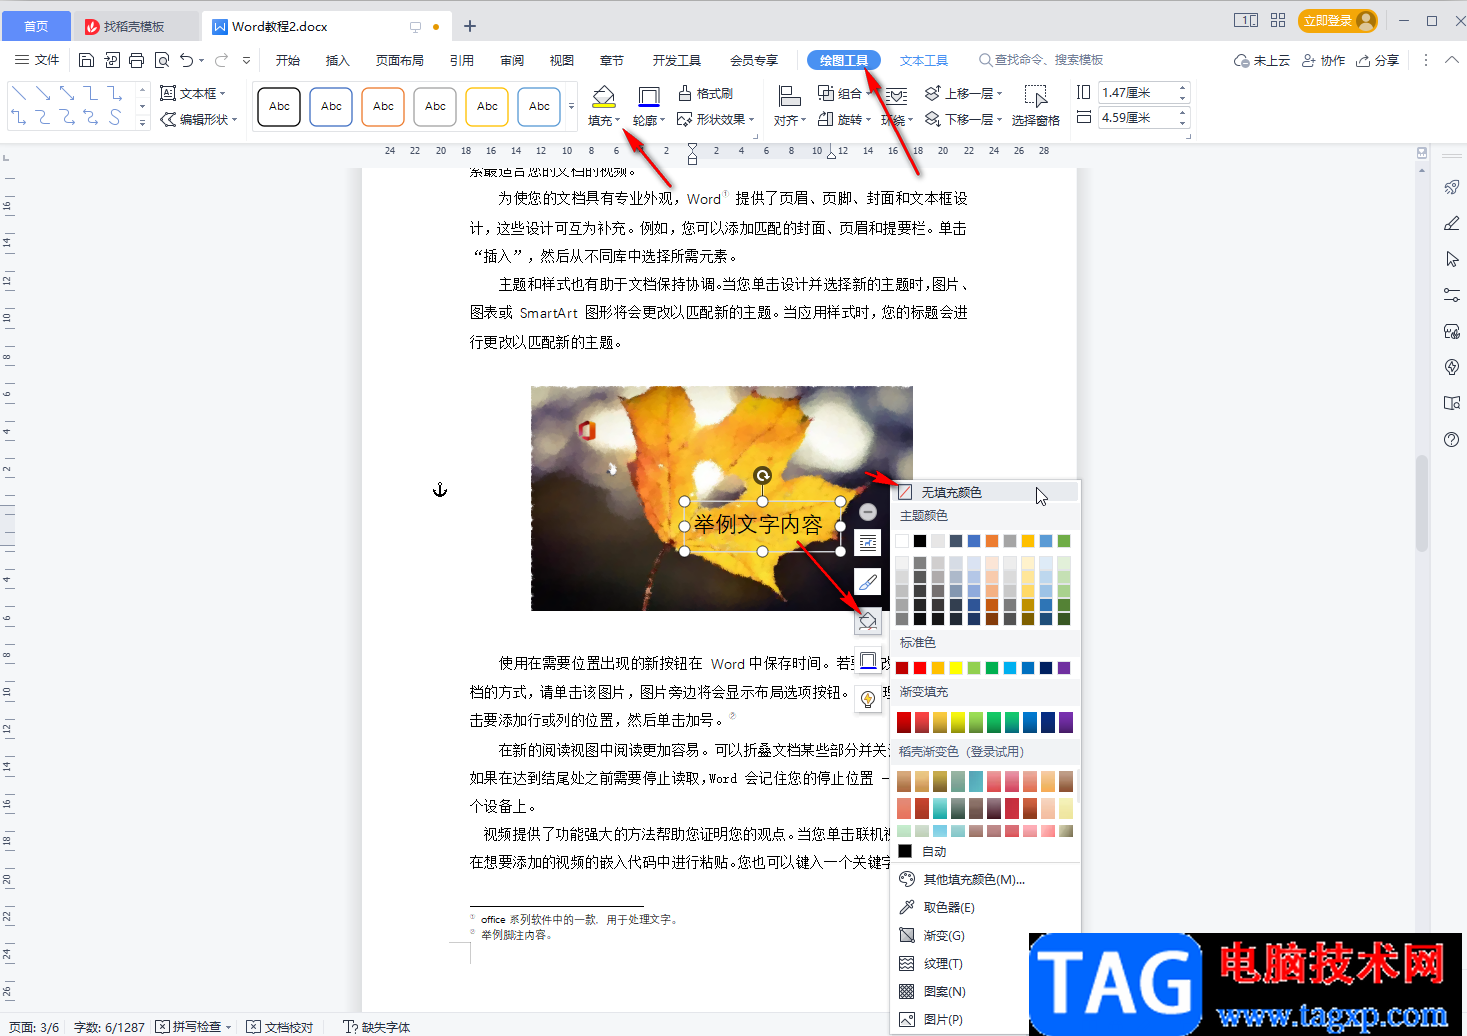The width and height of the screenshot is (1467, 1036).
Task: Click the floating brush style icon
Action: pos(868,581)
